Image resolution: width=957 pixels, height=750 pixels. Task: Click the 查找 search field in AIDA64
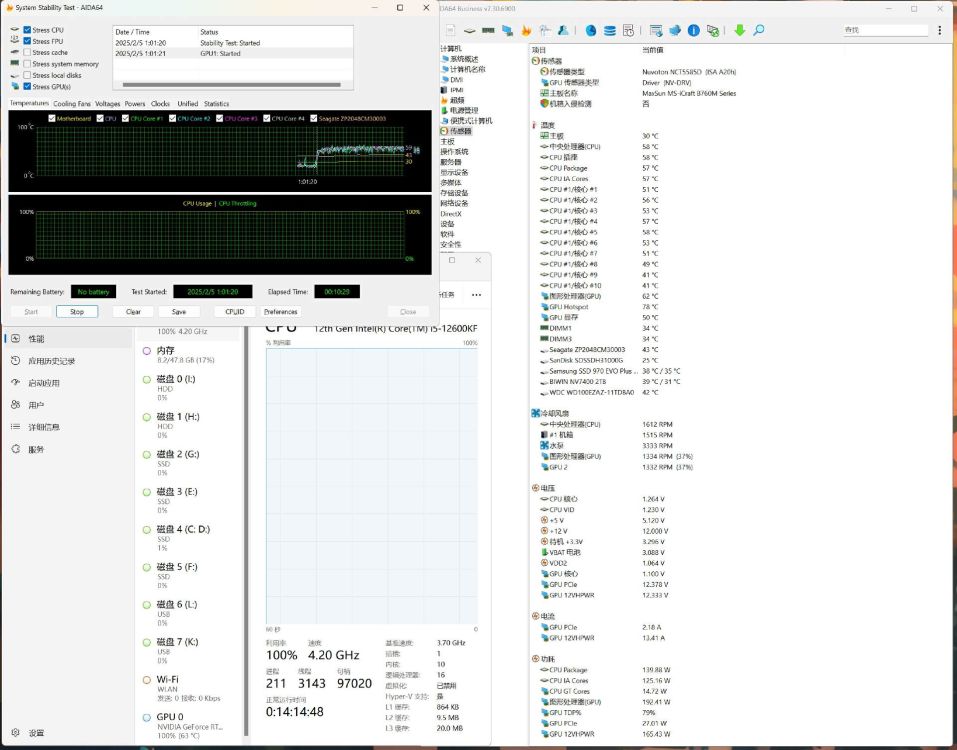[885, 30]
